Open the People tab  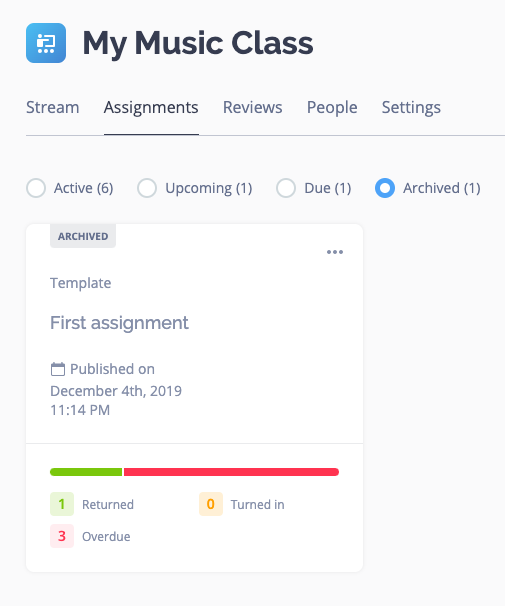click(332, 107)
